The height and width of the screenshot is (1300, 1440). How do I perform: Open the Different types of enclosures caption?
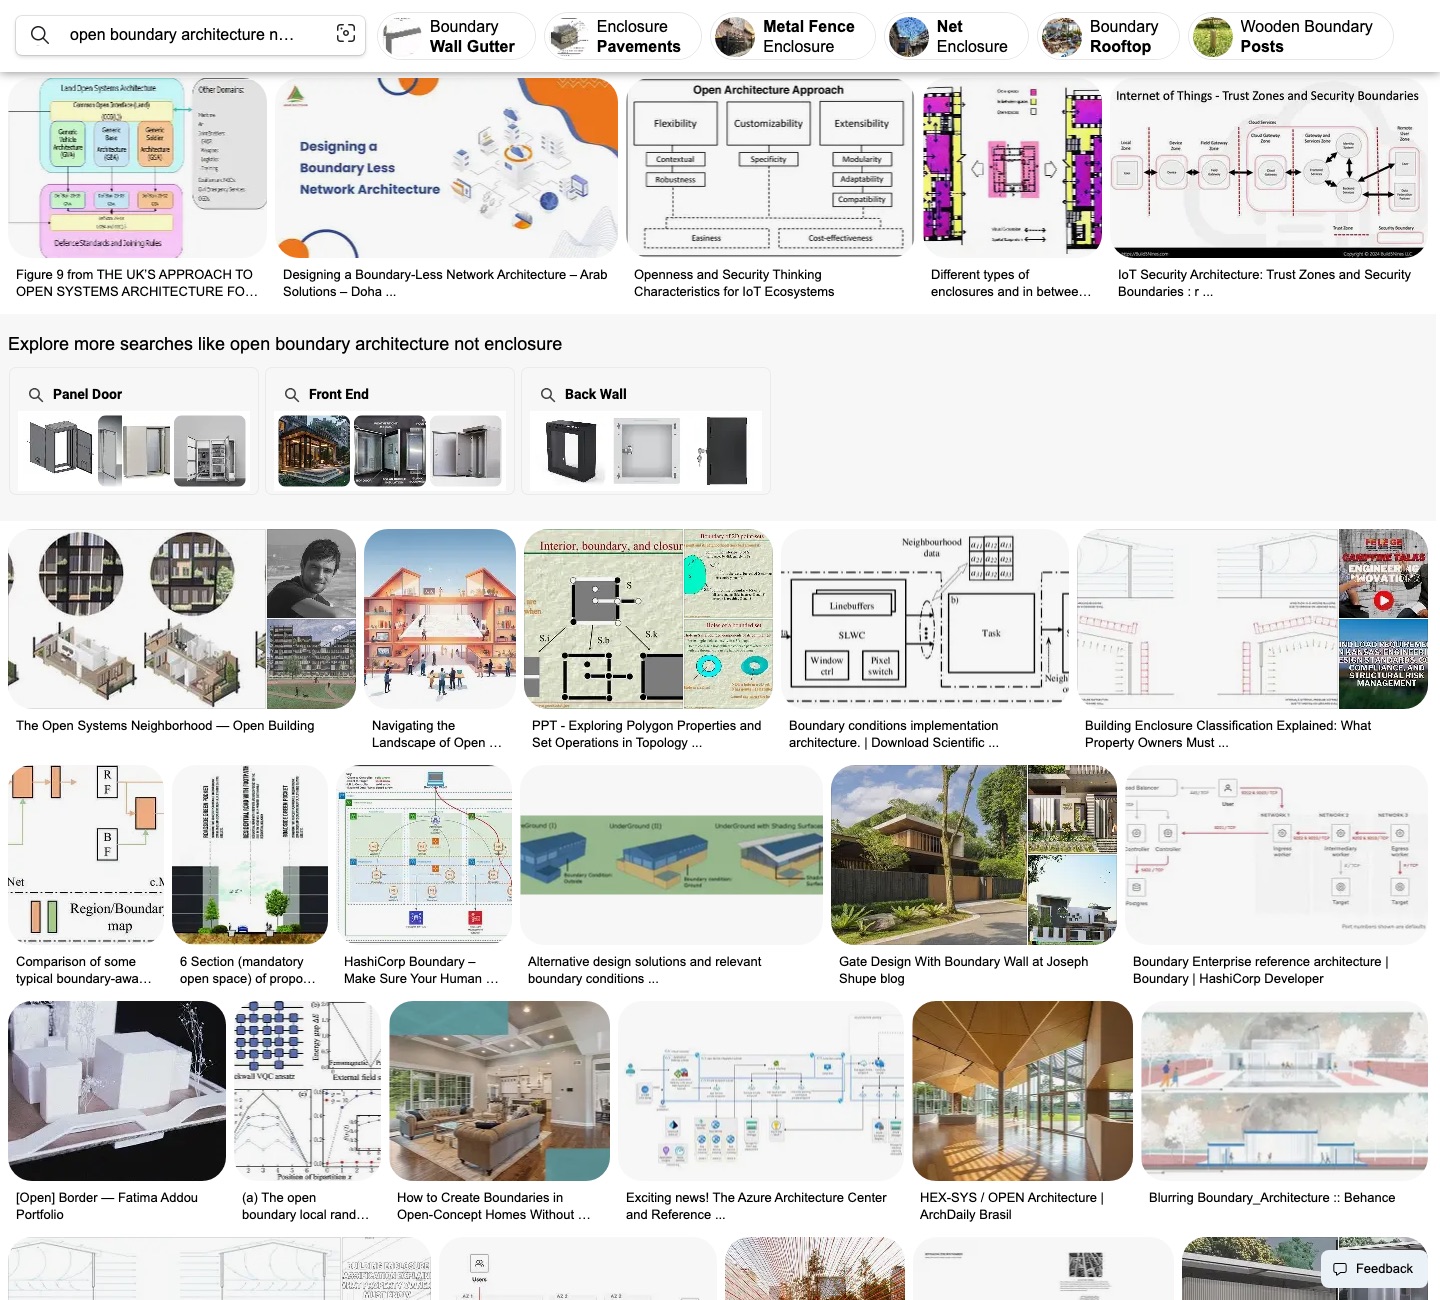1011,283
